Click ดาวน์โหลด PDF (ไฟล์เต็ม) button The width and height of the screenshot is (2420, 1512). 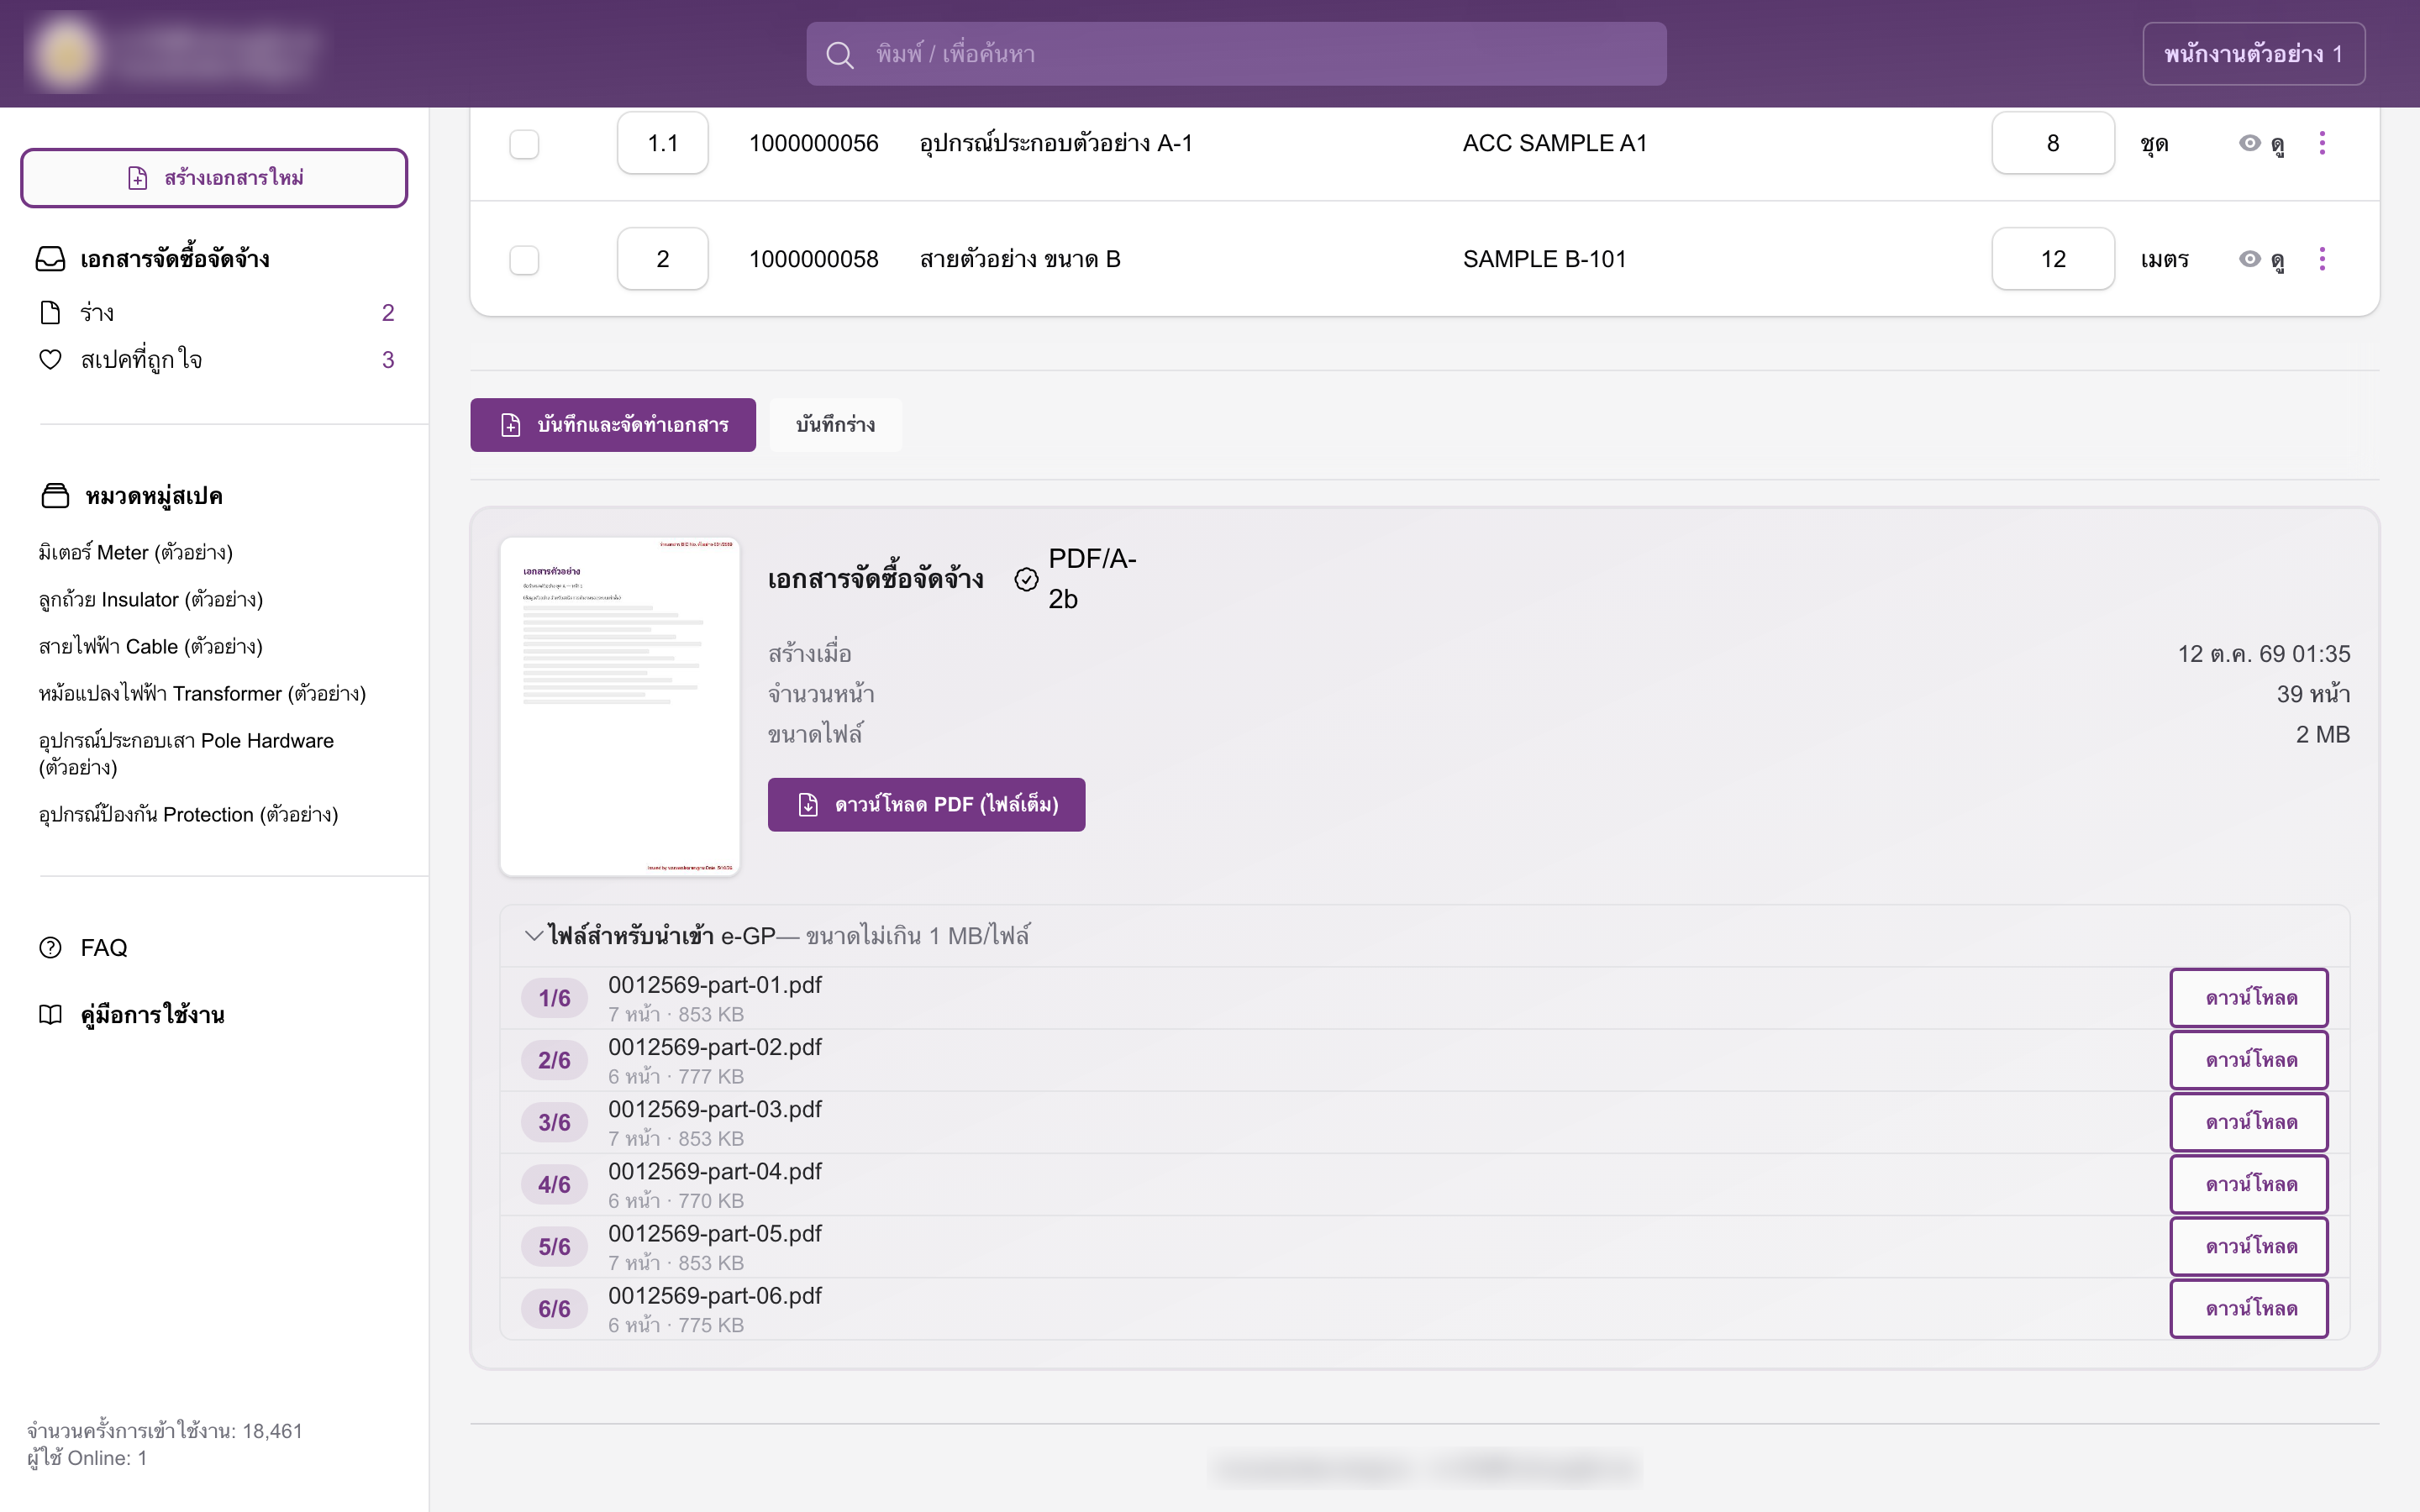point(926,804)
